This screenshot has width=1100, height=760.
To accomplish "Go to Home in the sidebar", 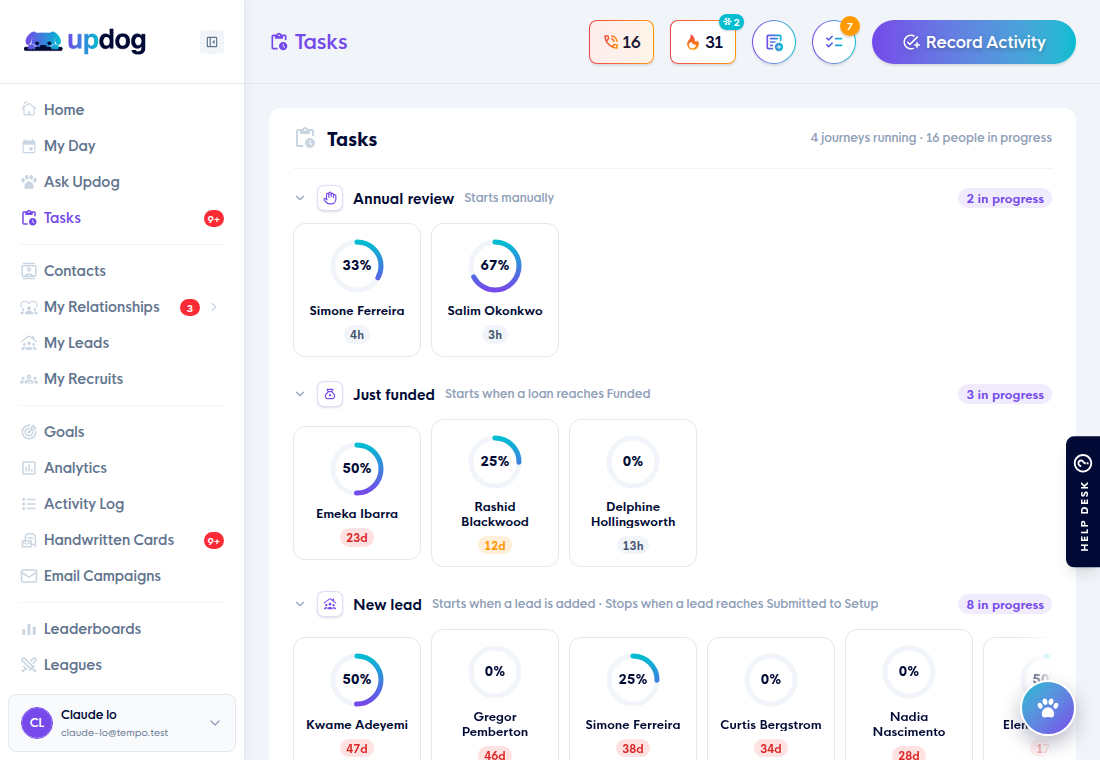I will tap(64, 109).
